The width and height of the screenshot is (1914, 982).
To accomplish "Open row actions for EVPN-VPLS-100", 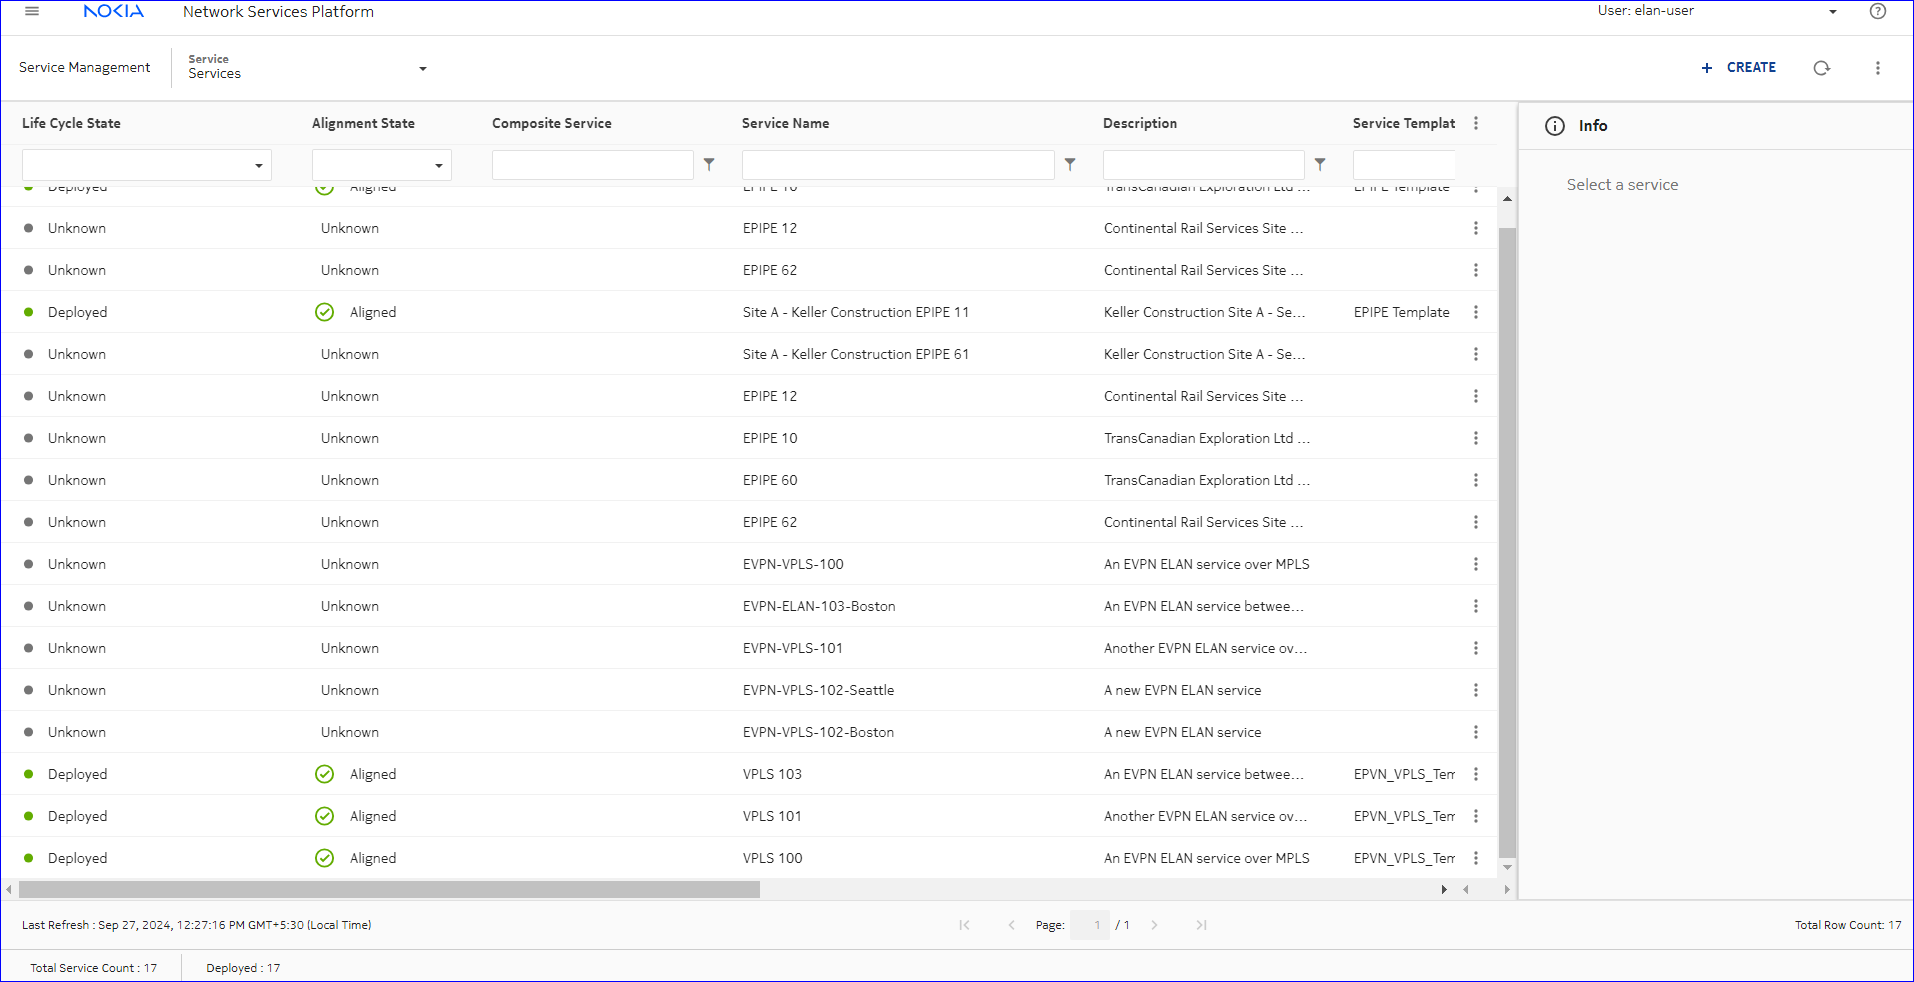I will (1475, 564).
